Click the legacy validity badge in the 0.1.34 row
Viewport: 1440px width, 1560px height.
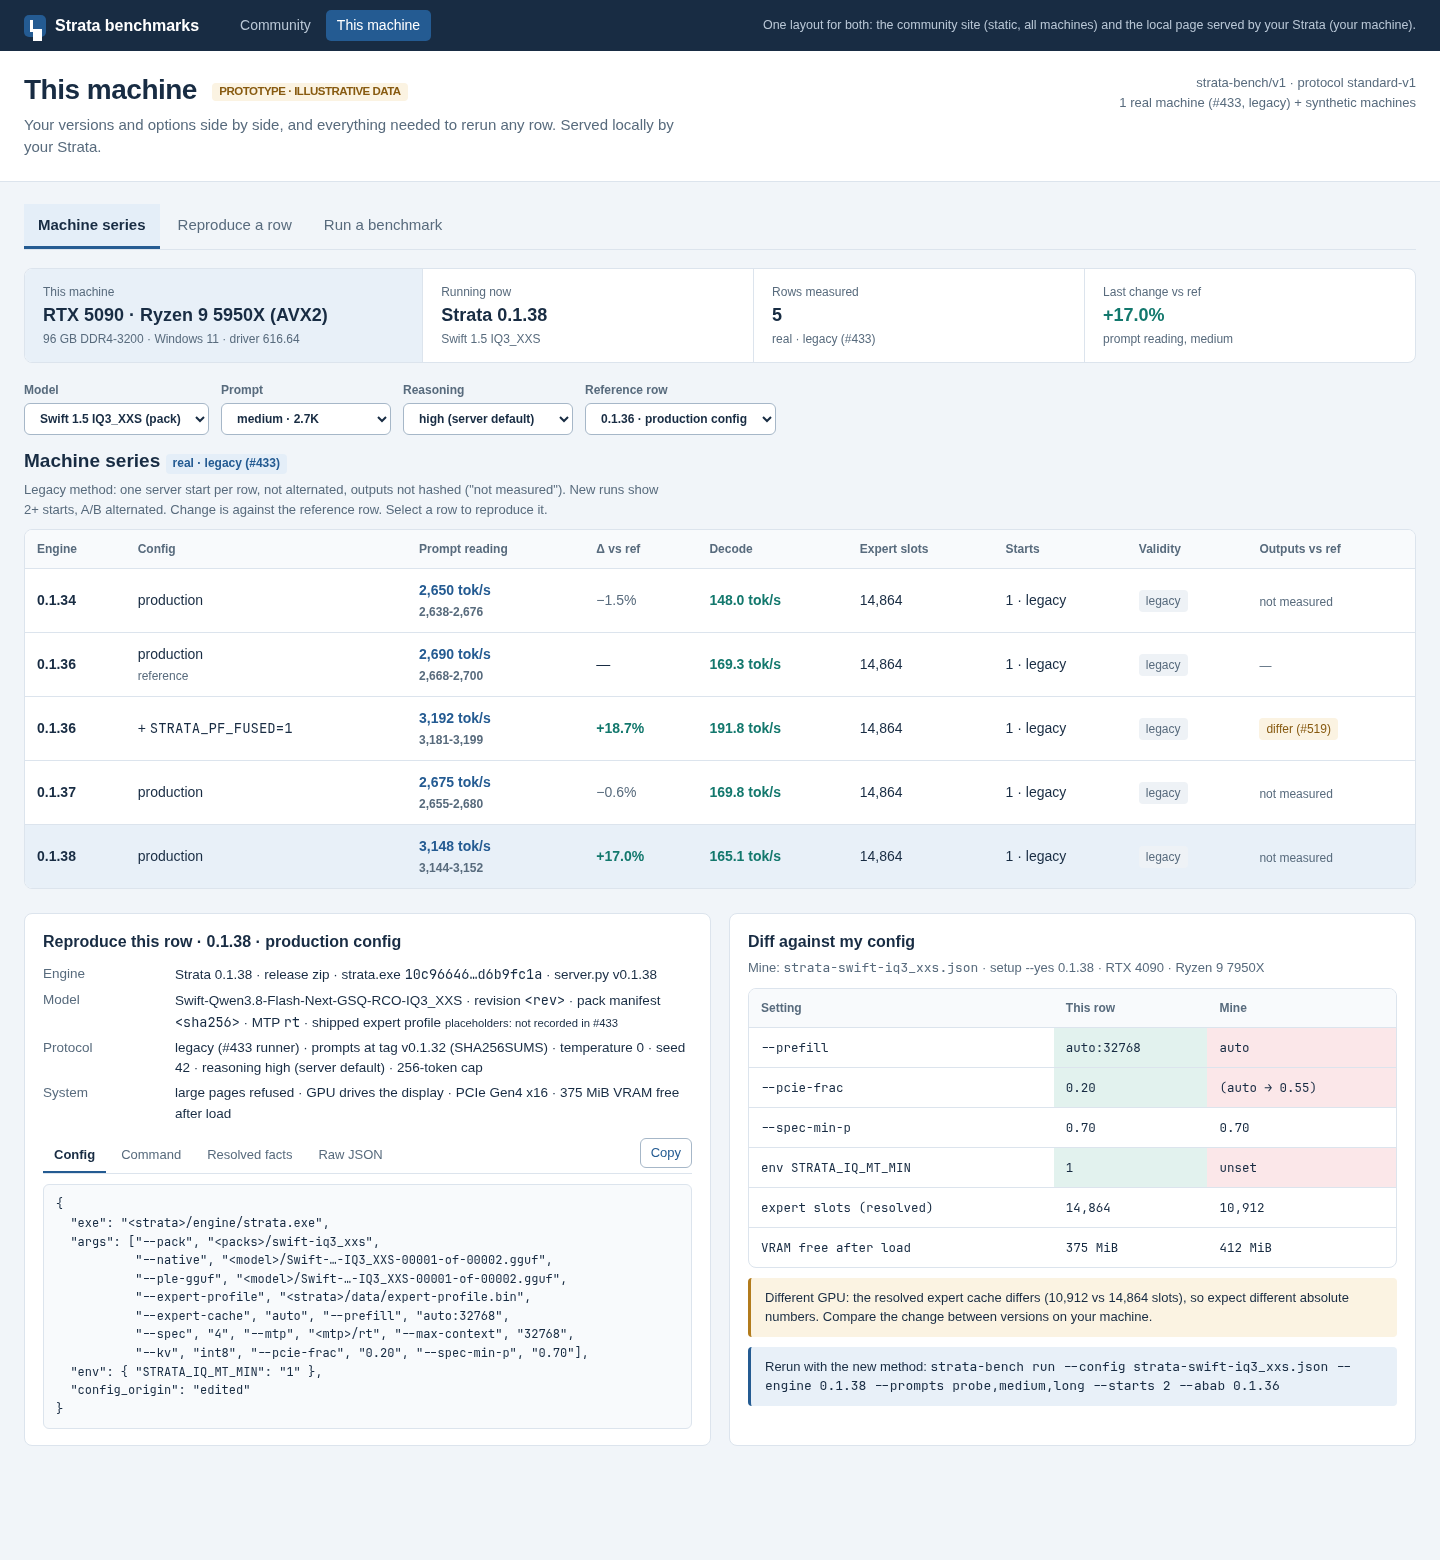[1163, 601]
